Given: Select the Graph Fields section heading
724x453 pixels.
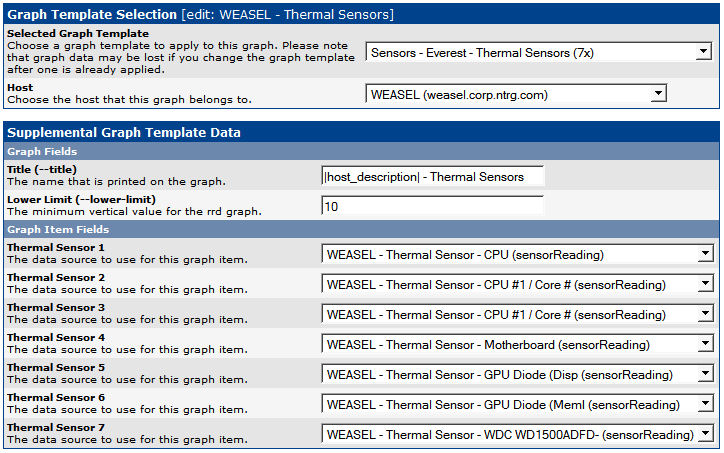Looking at the screenshot, I should [x=43, y=151].
